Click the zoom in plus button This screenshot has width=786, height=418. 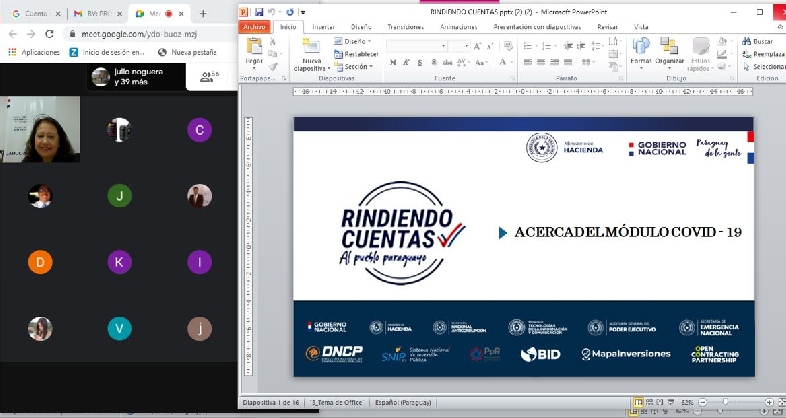[769, 402]
